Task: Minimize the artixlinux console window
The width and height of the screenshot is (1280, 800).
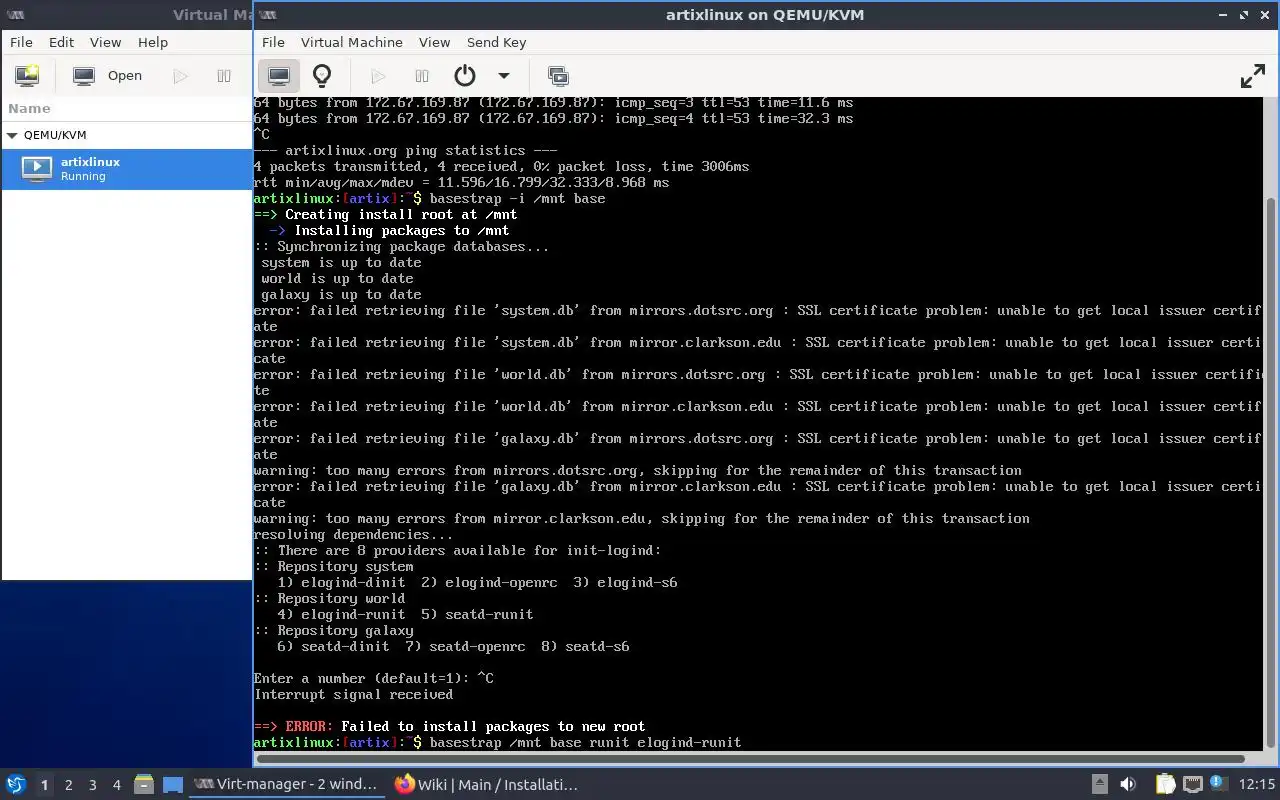Action: pos(1223,15)
